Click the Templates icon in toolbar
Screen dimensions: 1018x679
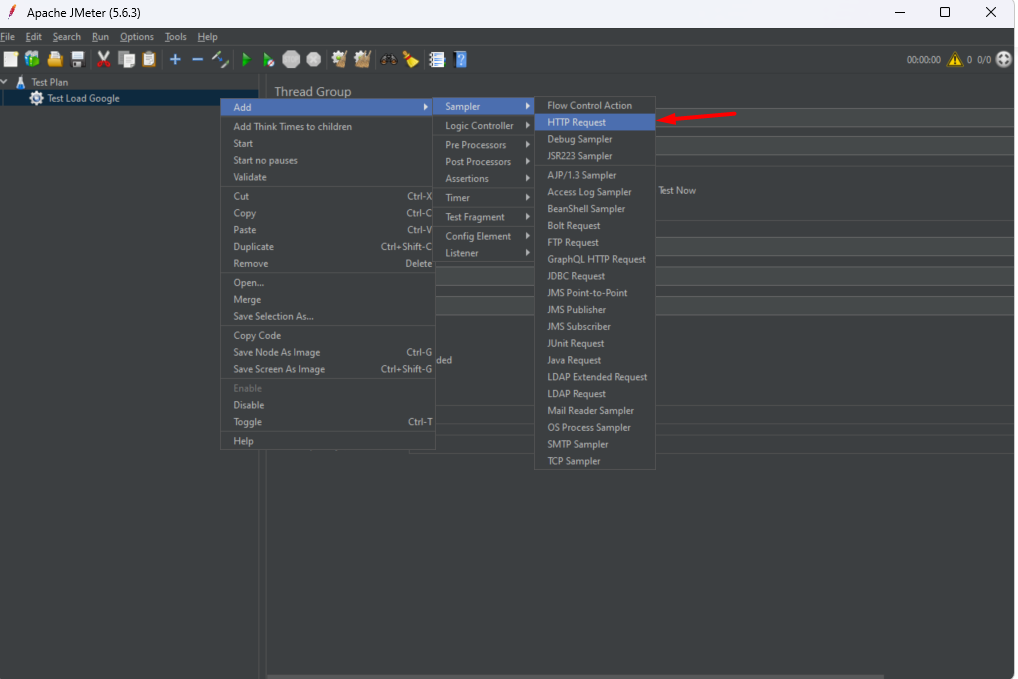(x=33, y=60)
